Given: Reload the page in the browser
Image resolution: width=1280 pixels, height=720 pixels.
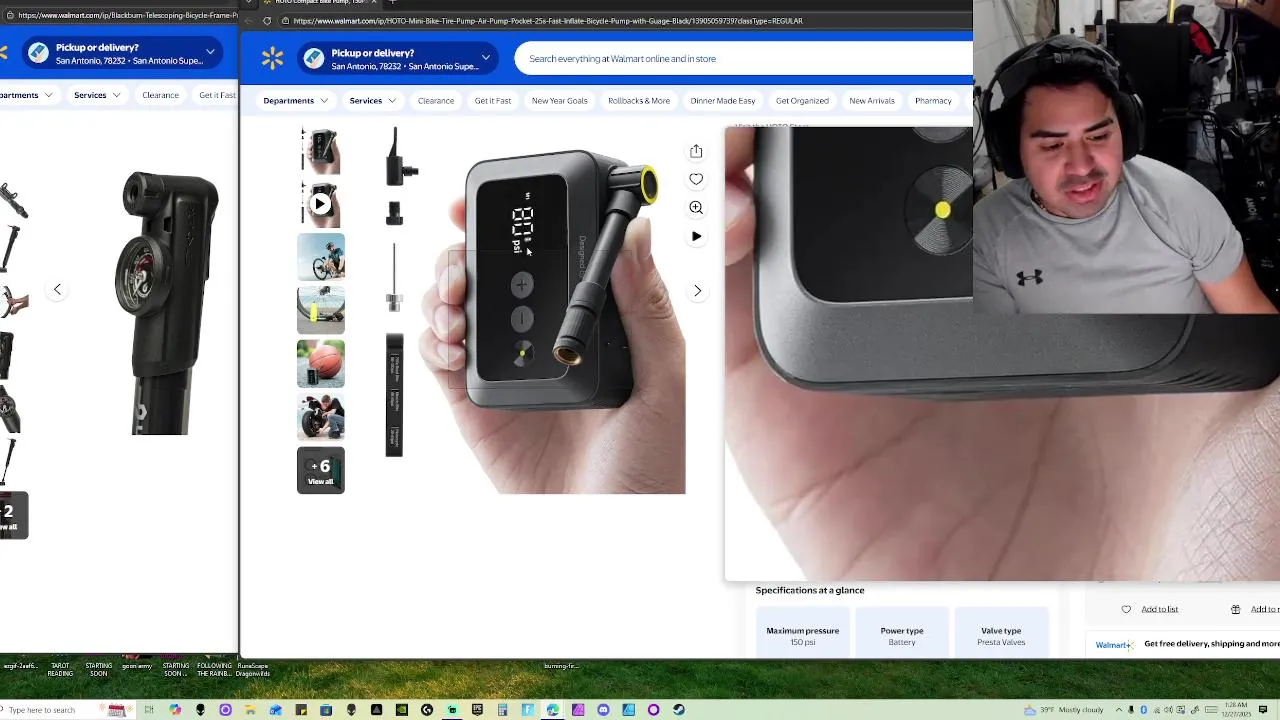Looking at the screenshot, I should click(267, 20).
